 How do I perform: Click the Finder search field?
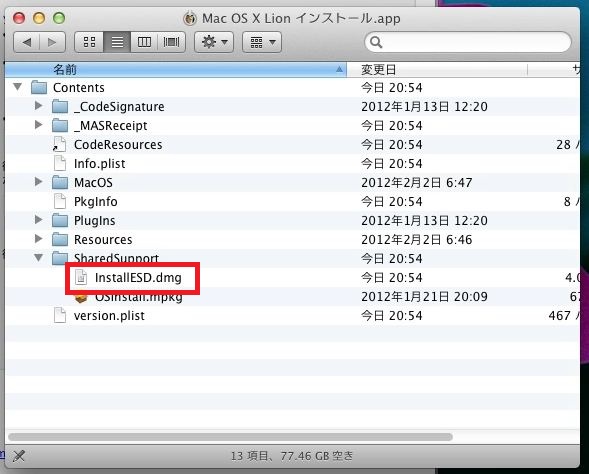[468, 42]
